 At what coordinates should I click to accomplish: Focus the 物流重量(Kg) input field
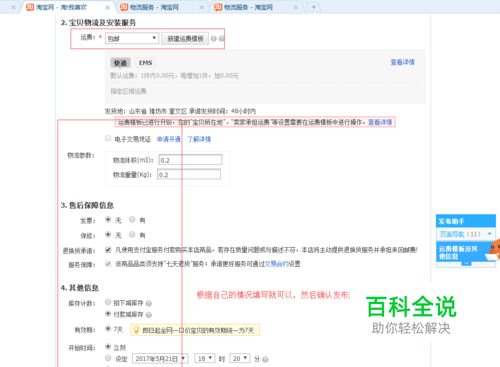click(189, 174)
